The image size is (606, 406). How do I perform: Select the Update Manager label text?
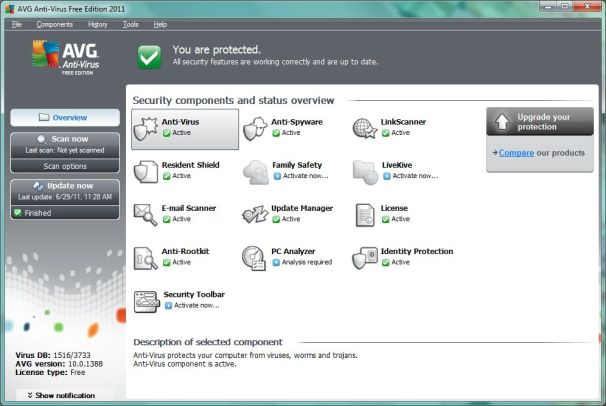point(302,208)
